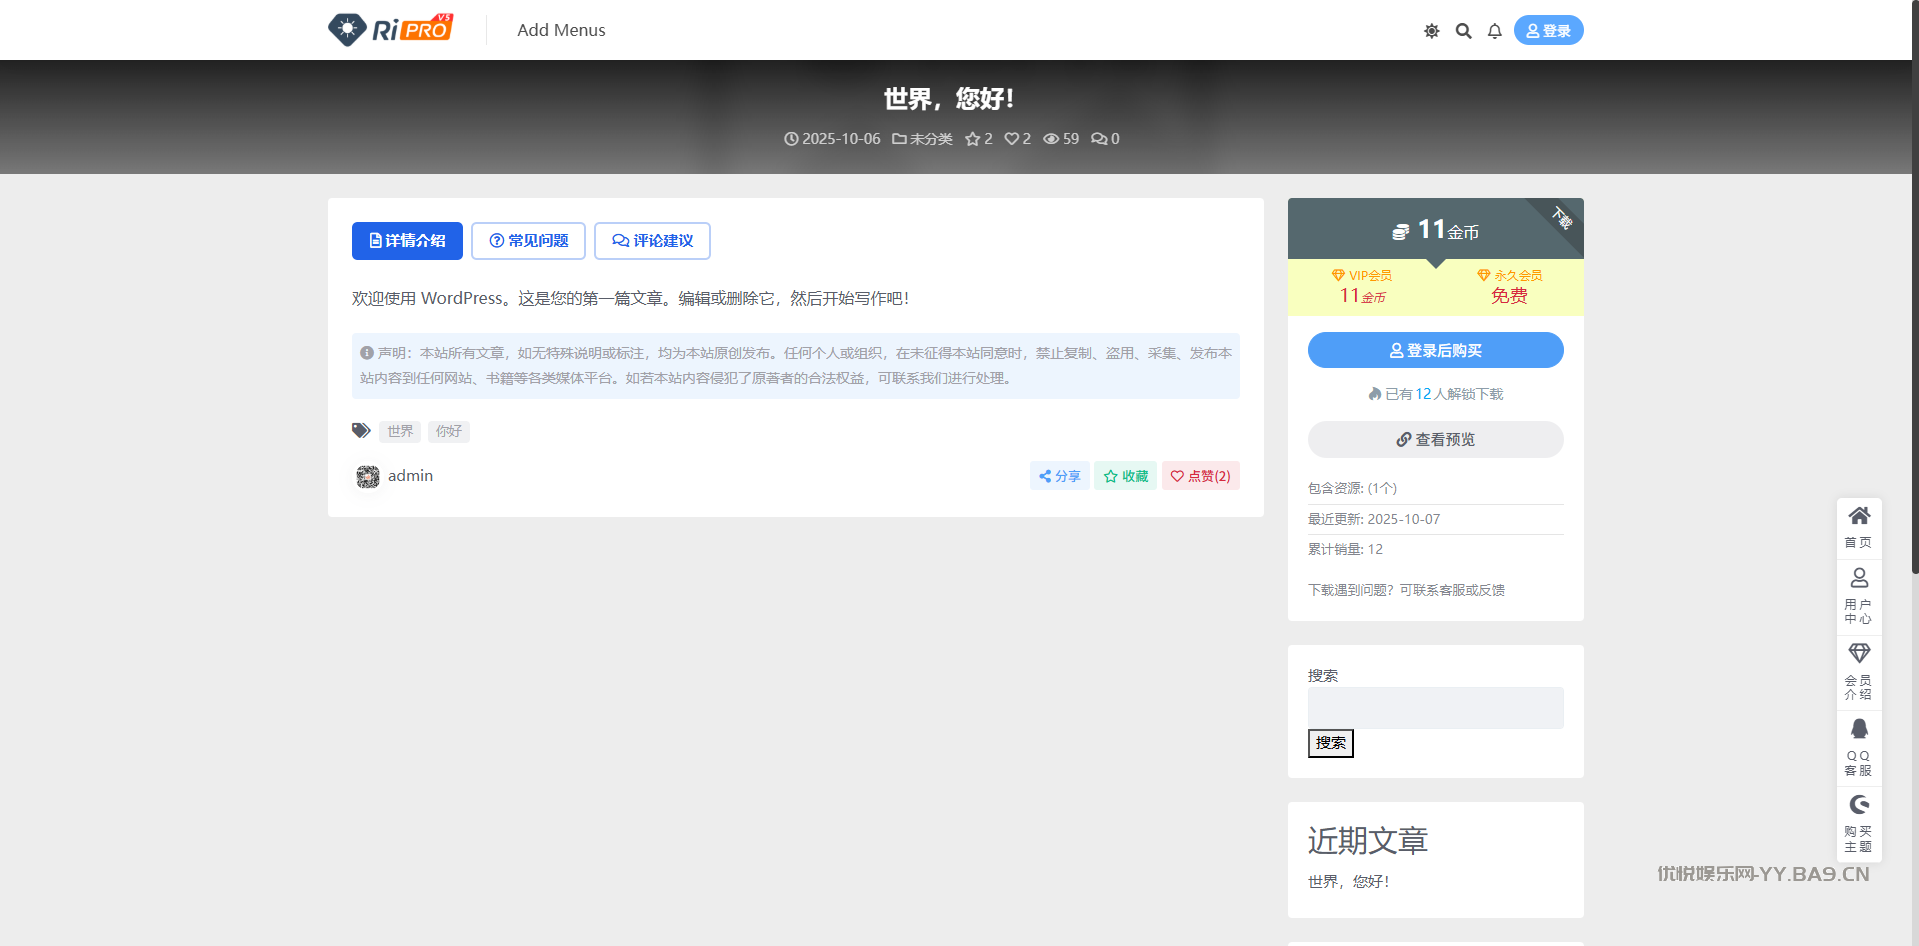Open buy theme sidebar icon
This screenshot has width=1919, height=946.
pyautogui.click(x=1859, y=823)
